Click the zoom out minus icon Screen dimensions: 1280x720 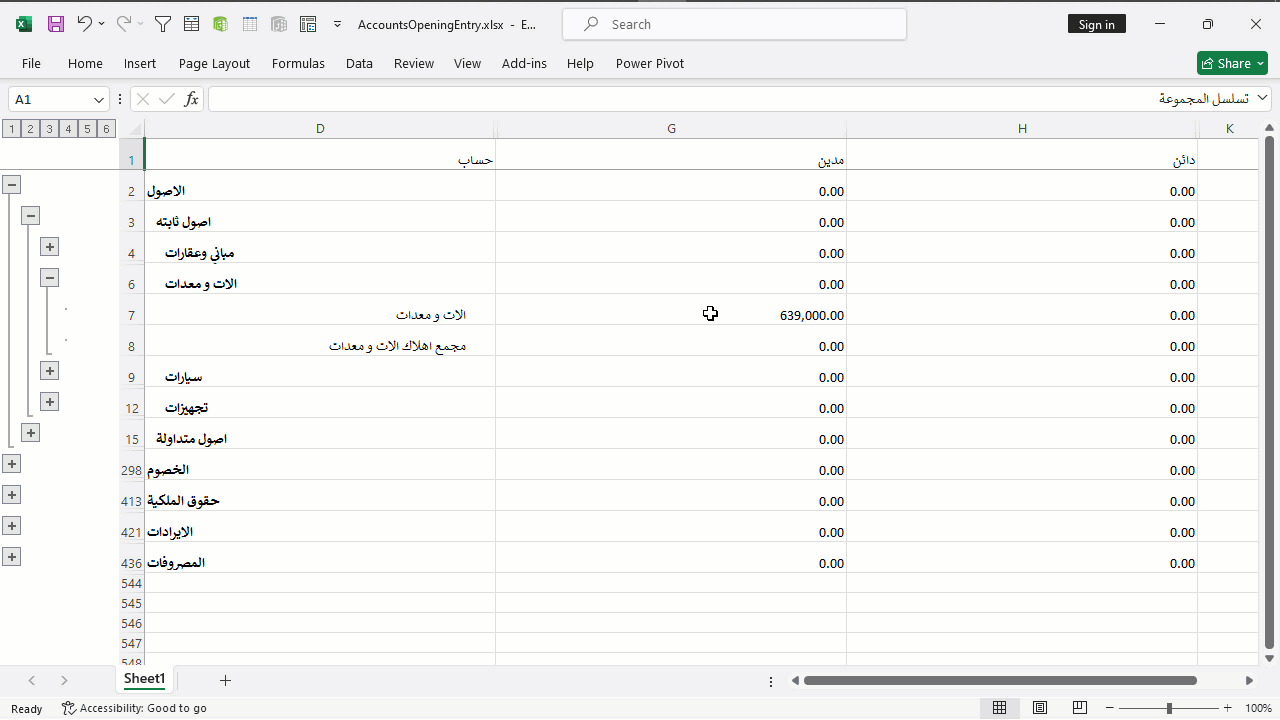(1112, 708)
